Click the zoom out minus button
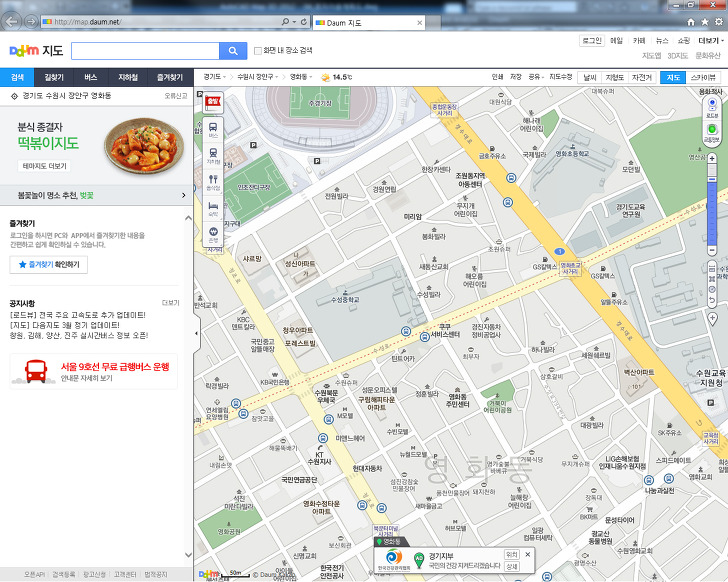728x582 pixels. [712, 251]
